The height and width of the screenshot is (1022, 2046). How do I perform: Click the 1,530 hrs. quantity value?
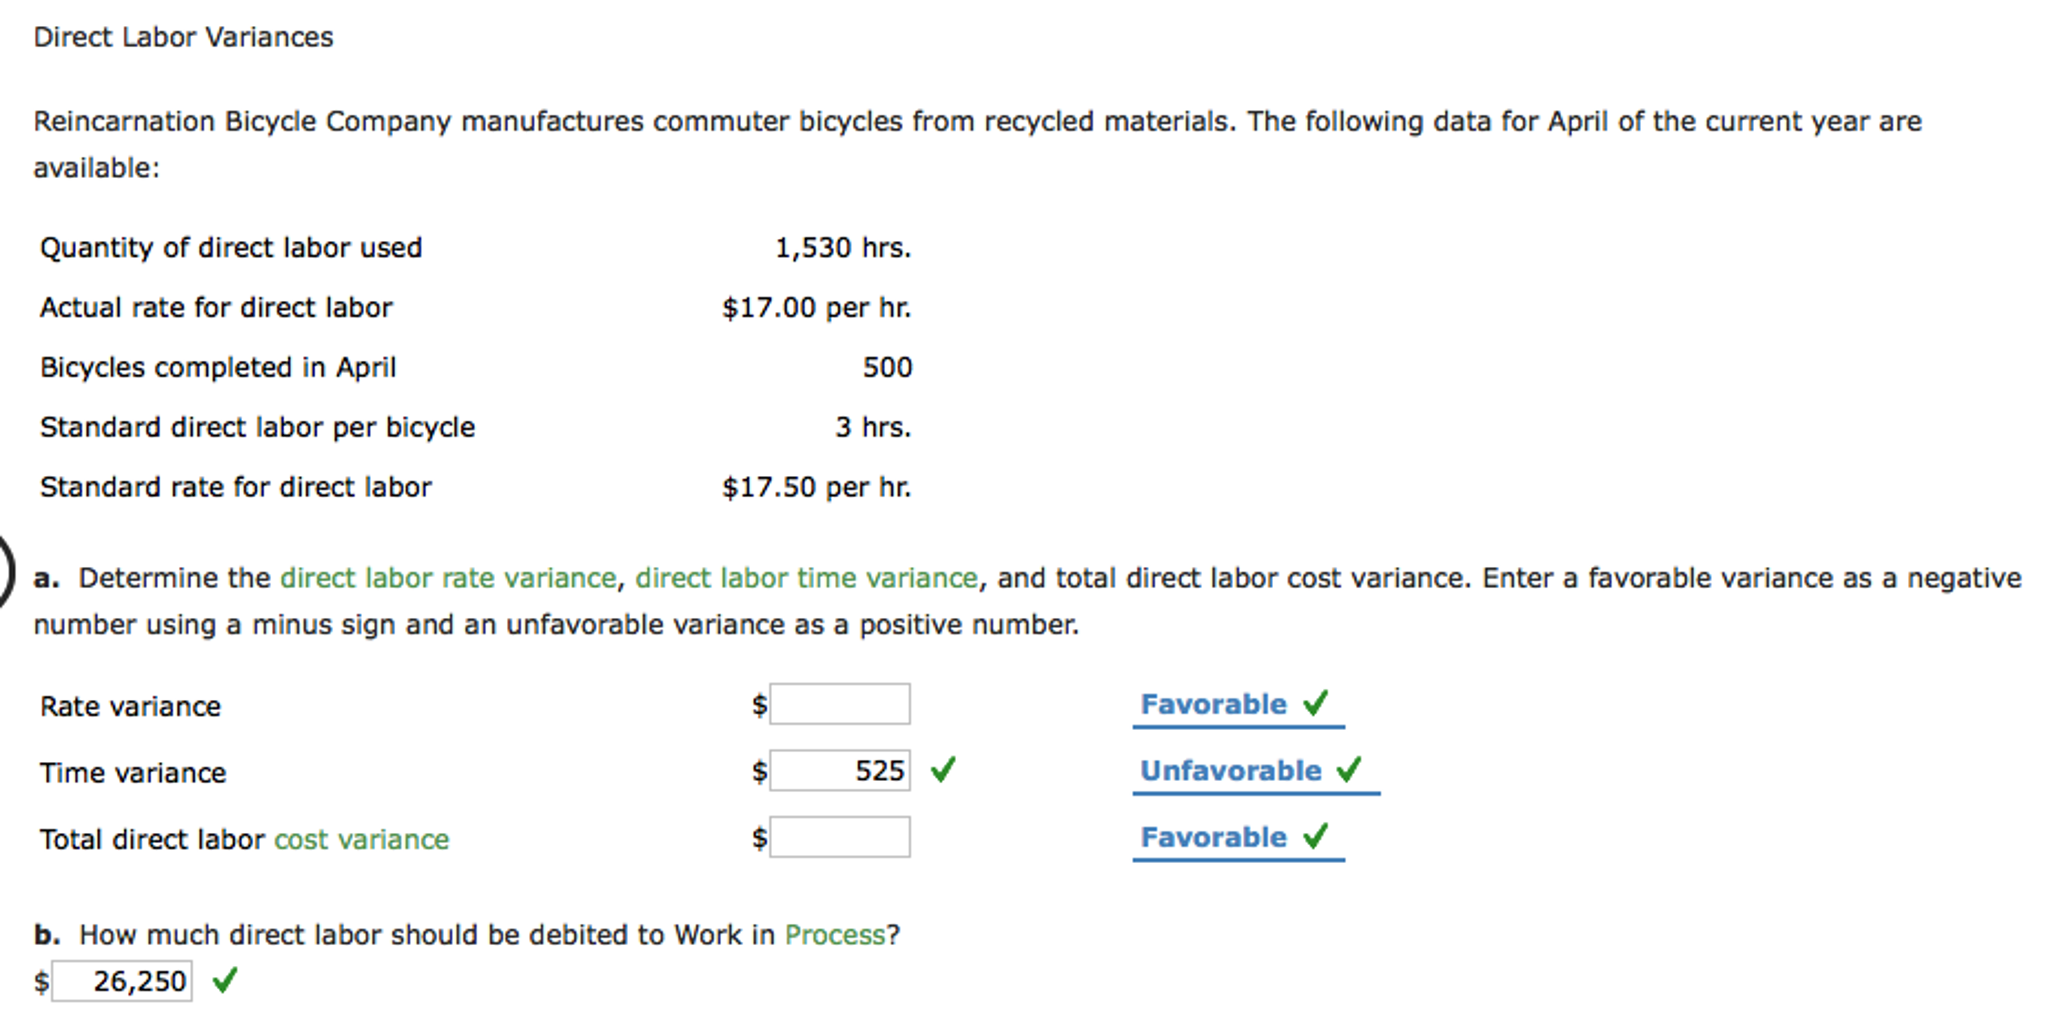(x=843, y=248)
